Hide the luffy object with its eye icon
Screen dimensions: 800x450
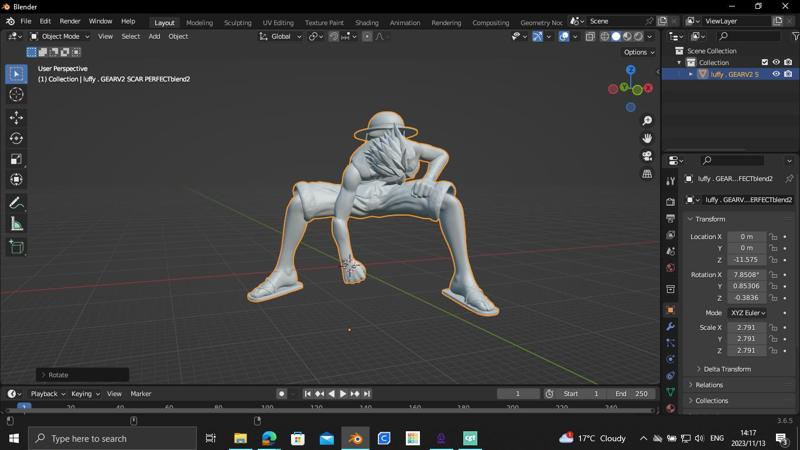point(776,74)
